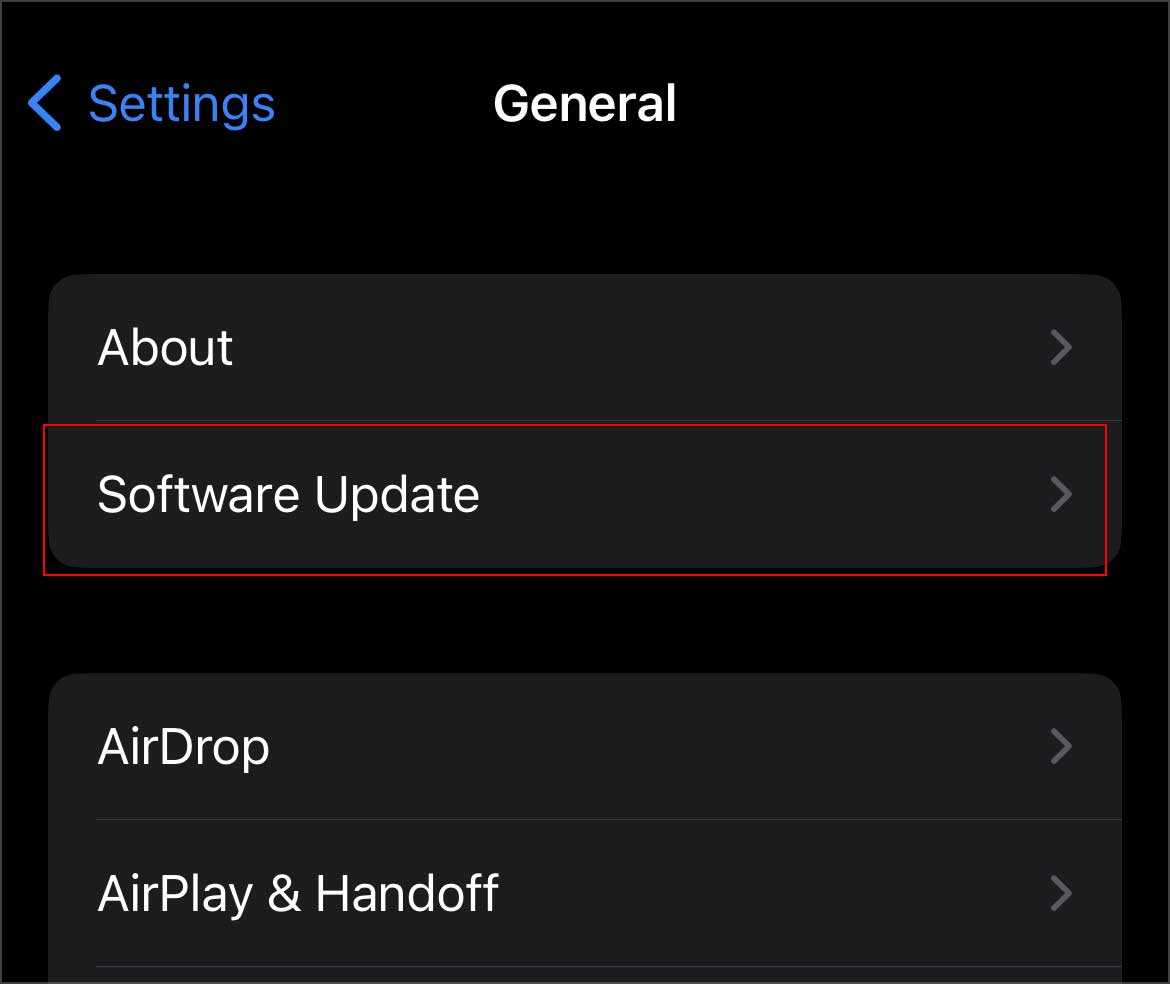Expand AirDrop using its right chevron
The height and width of the screenshot is (984, 1170).
(x=1061, y=747)
